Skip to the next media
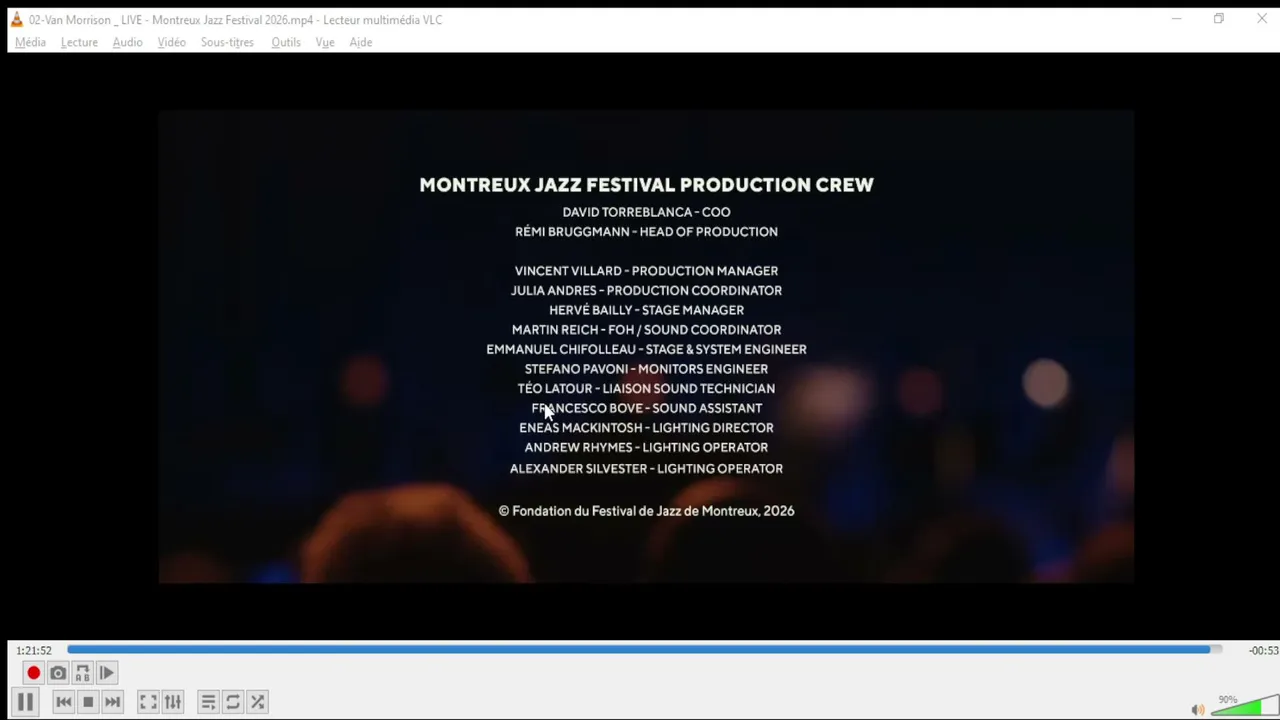The width and height of the screenshot is (1280, 720). pyautogui.click(x=112, y=702)
